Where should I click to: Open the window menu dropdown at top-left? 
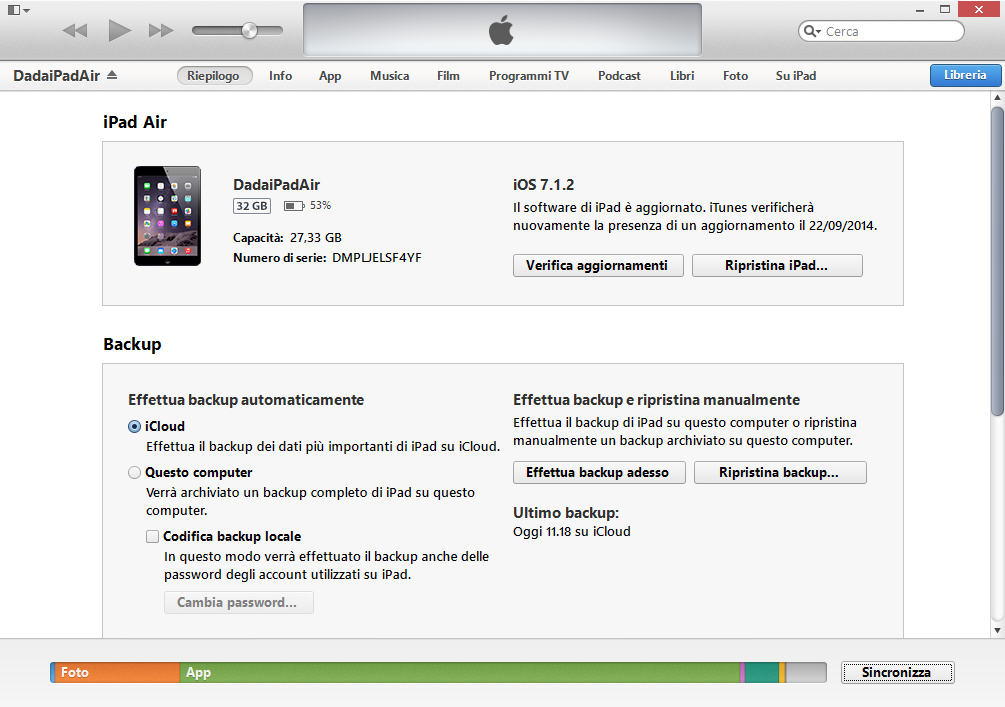click(x=18, y=10)
